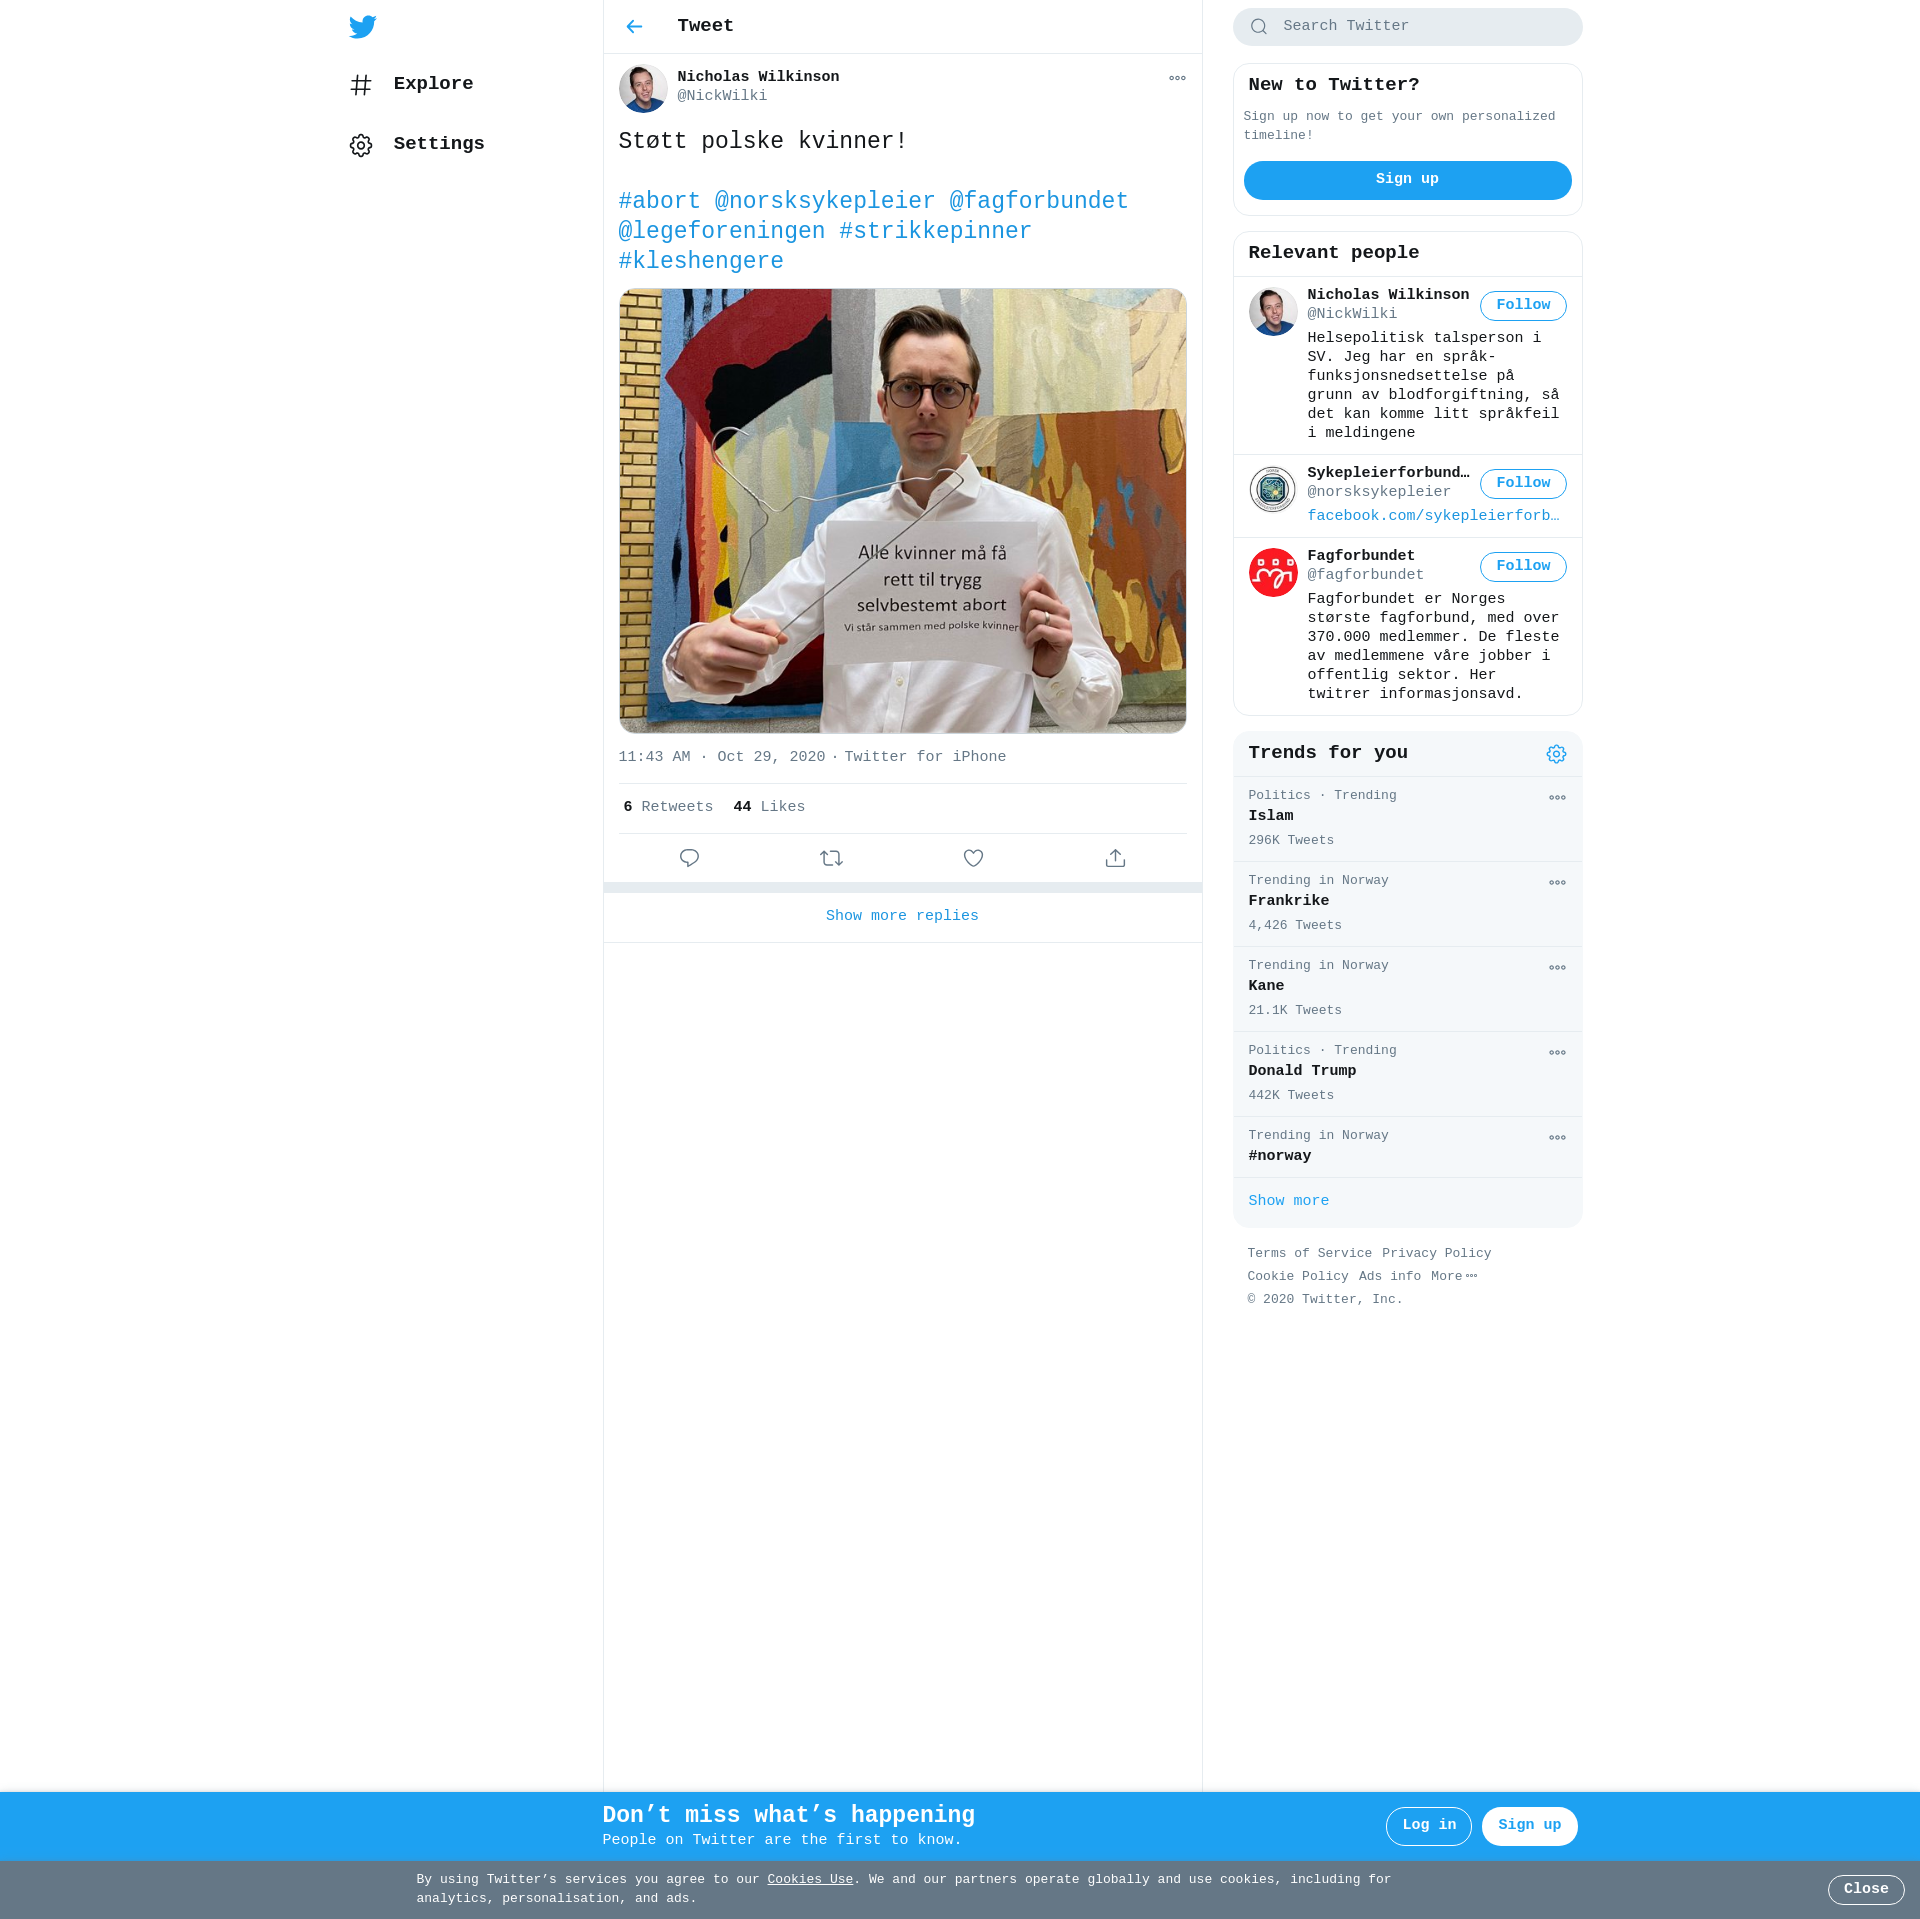
Task: Close the cookie notice
Action: coord(1865,1890)
